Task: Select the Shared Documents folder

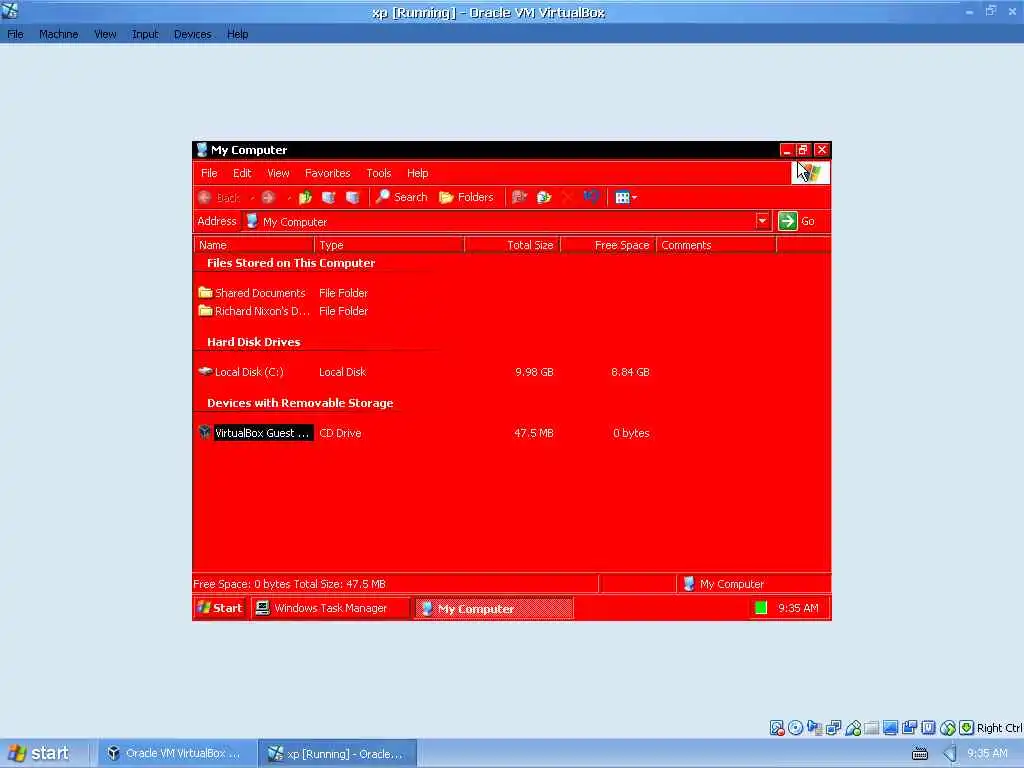Action: (x=252, y=293)
